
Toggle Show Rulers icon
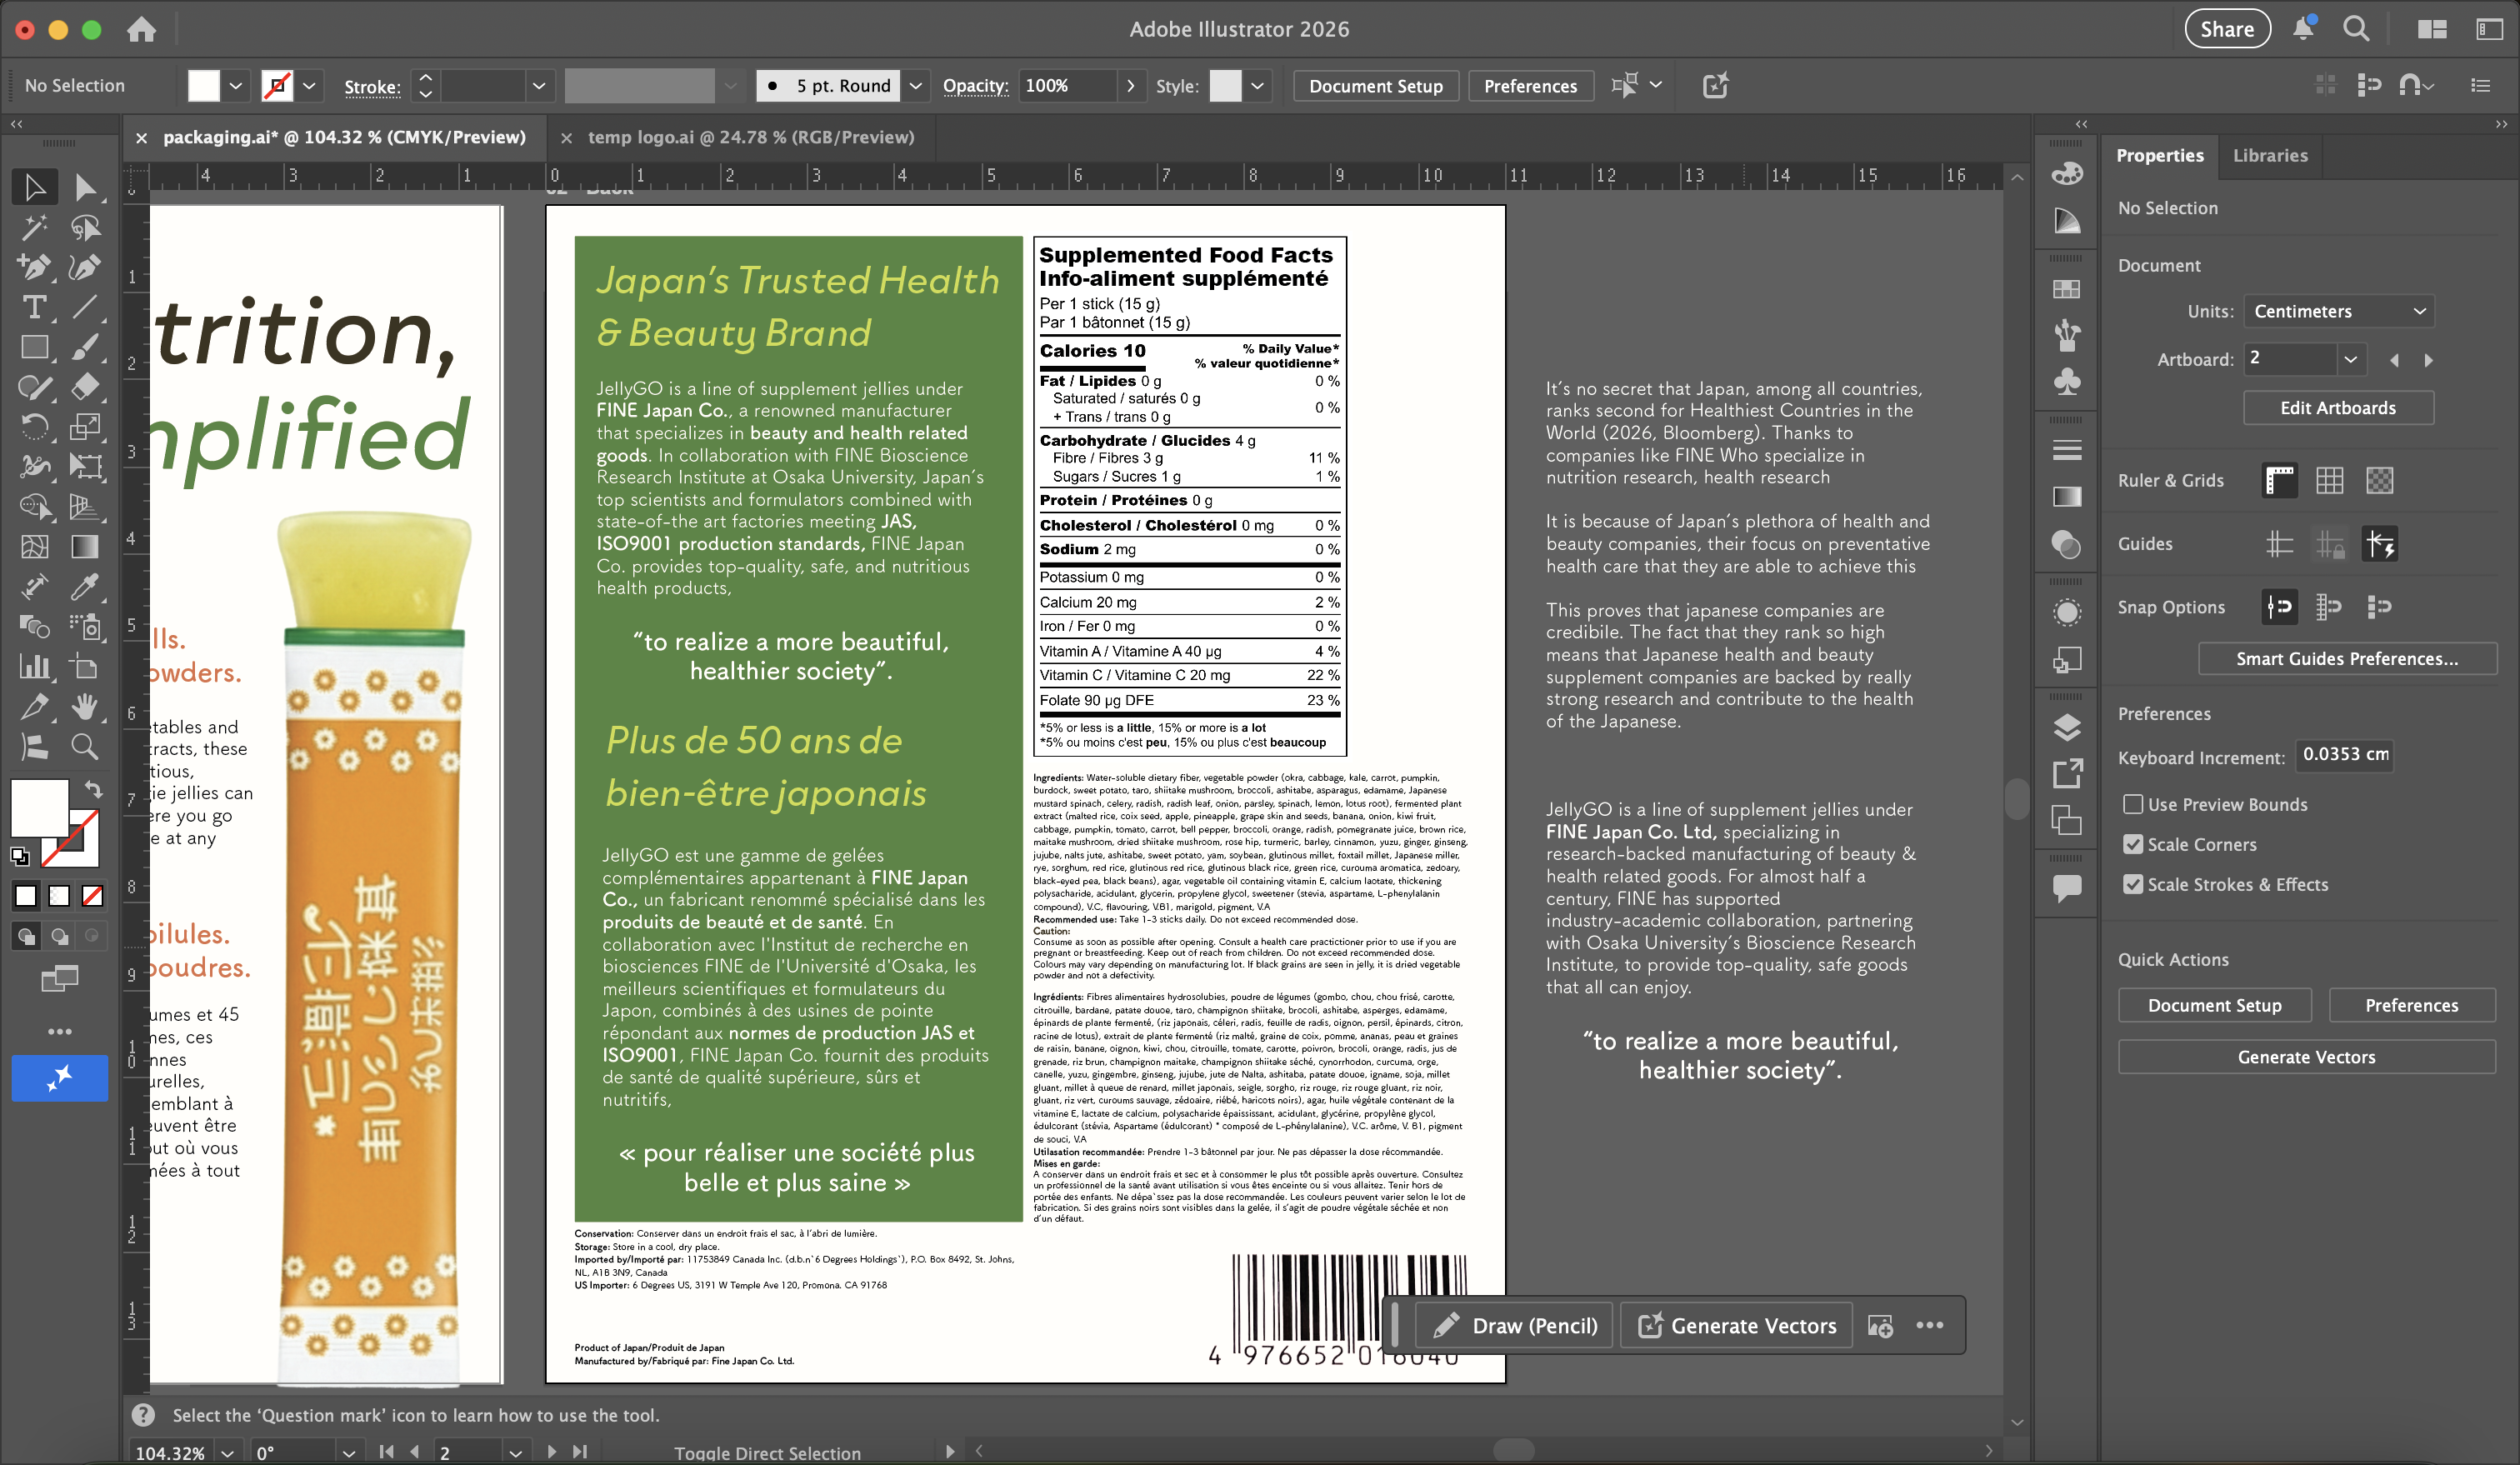(2279, 481)
